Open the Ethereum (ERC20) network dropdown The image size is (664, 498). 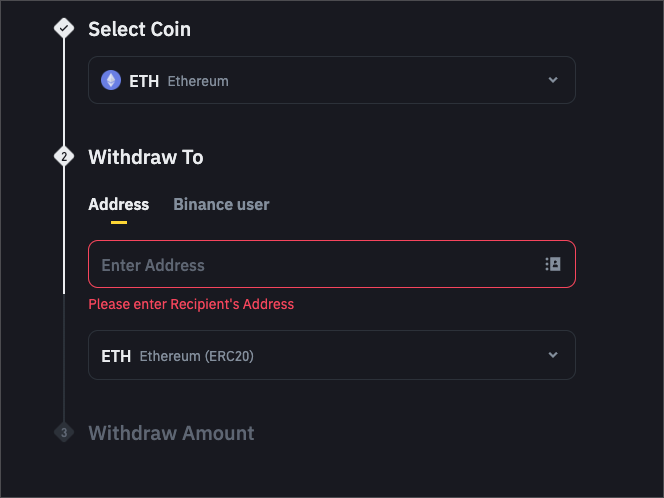point(331,355)
